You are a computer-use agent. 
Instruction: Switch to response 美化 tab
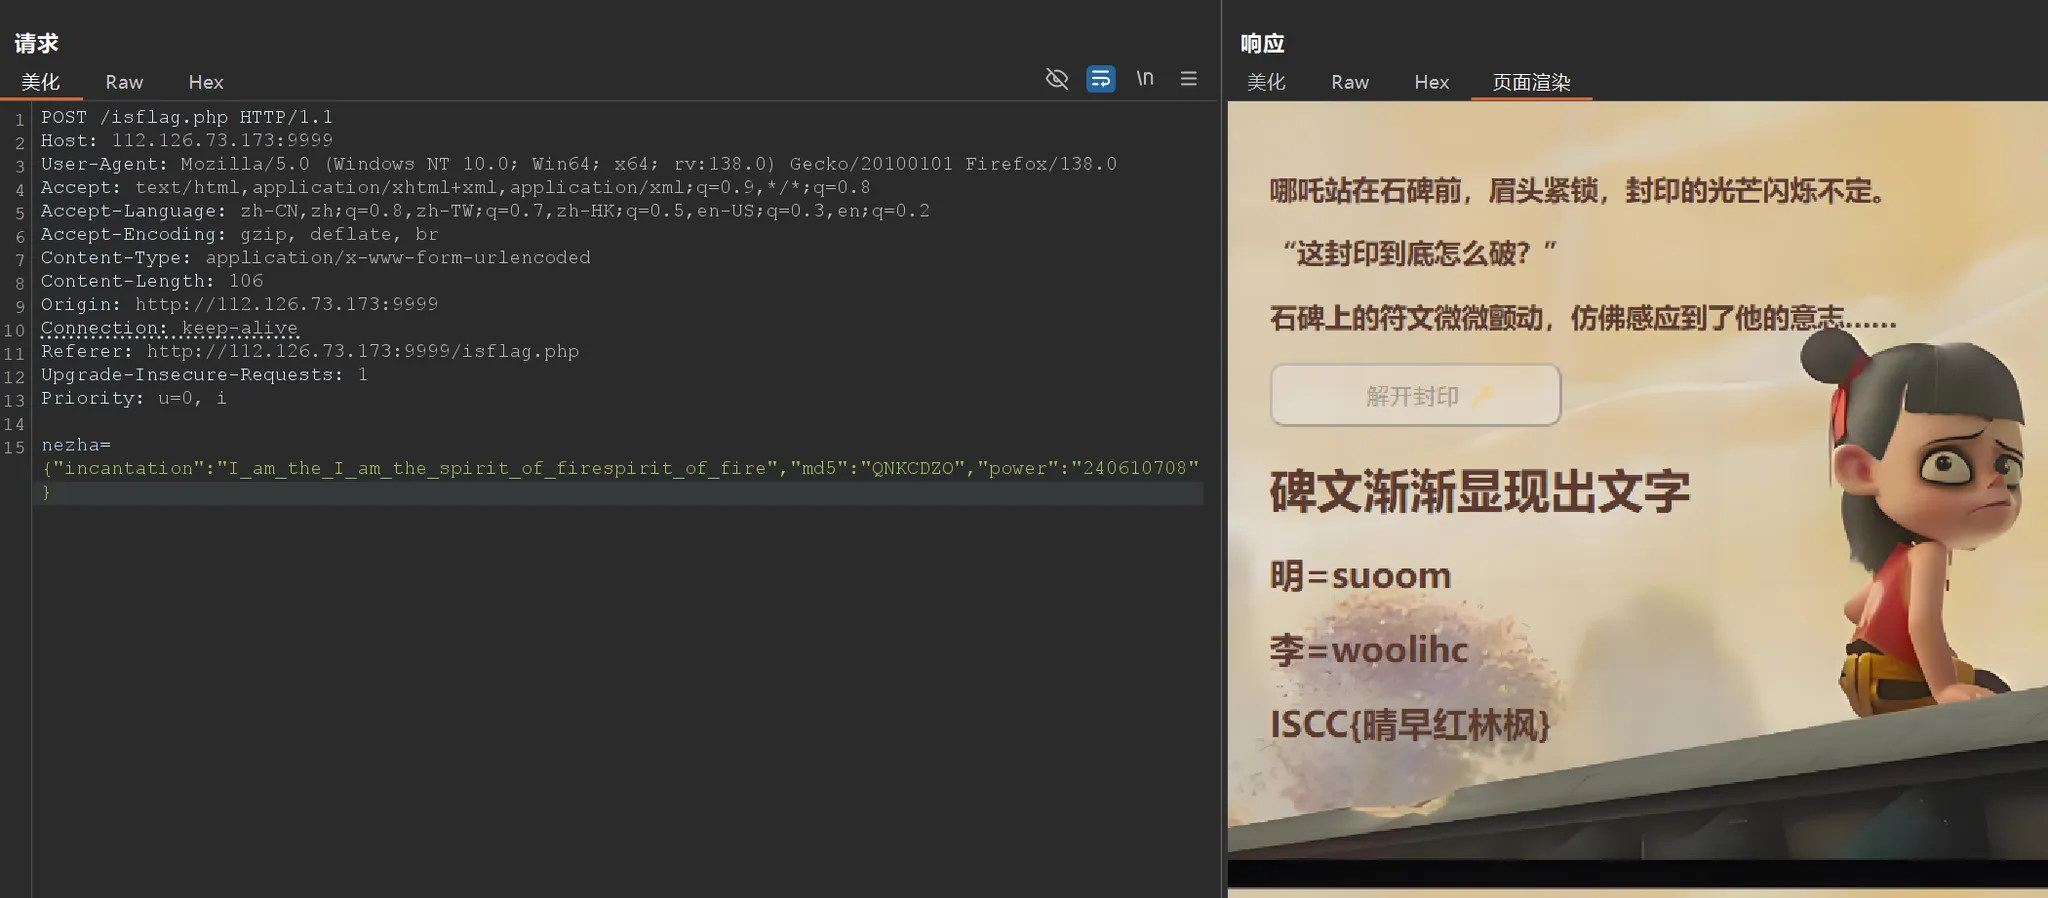[1265, 82]
